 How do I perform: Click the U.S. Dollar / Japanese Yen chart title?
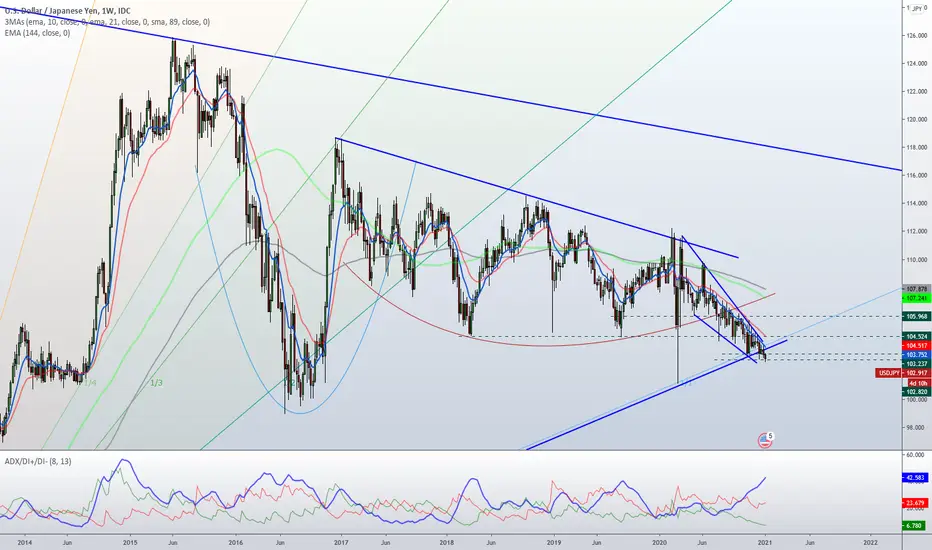point(67,11)
